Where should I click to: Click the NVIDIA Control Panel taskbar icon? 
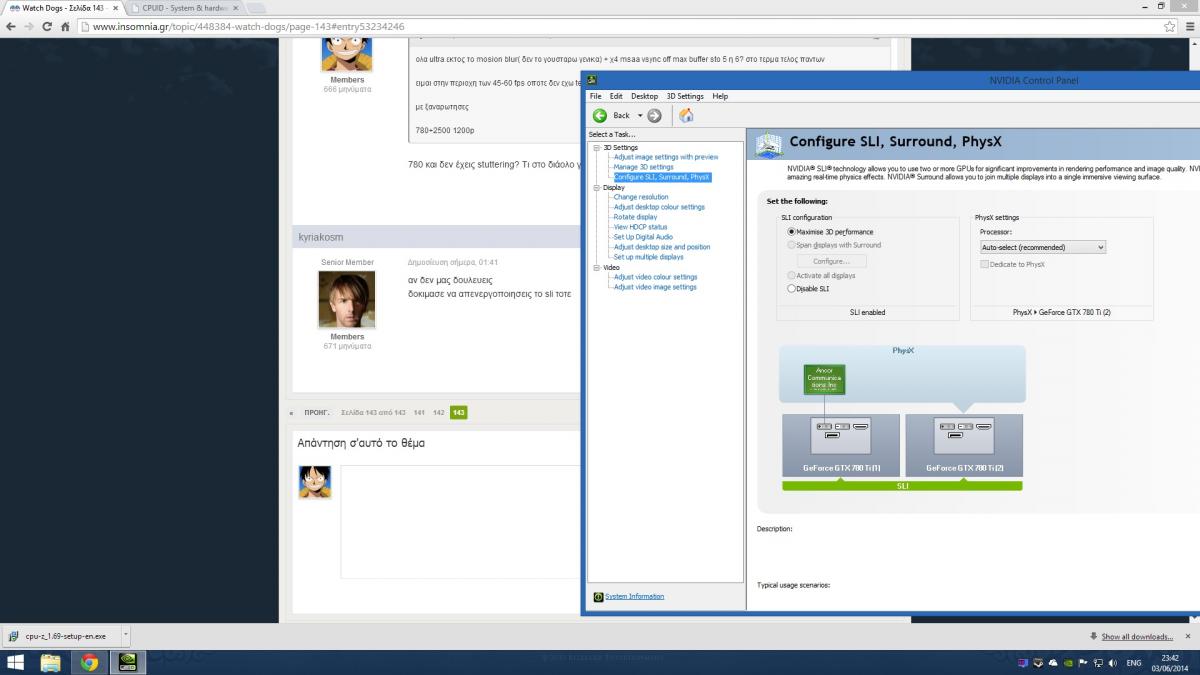coord(128,662)
